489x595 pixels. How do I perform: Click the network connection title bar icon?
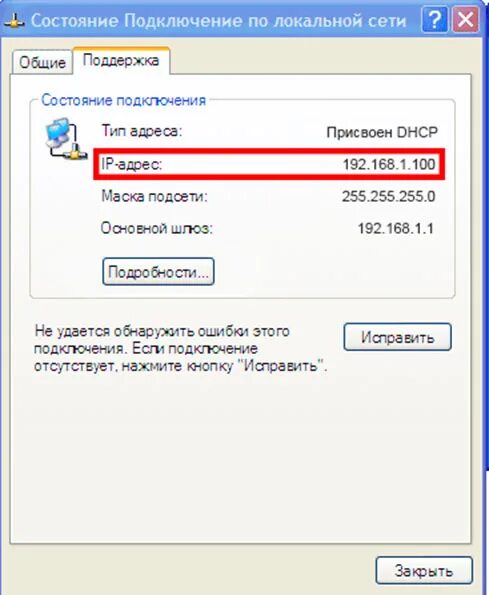[14, 21]
